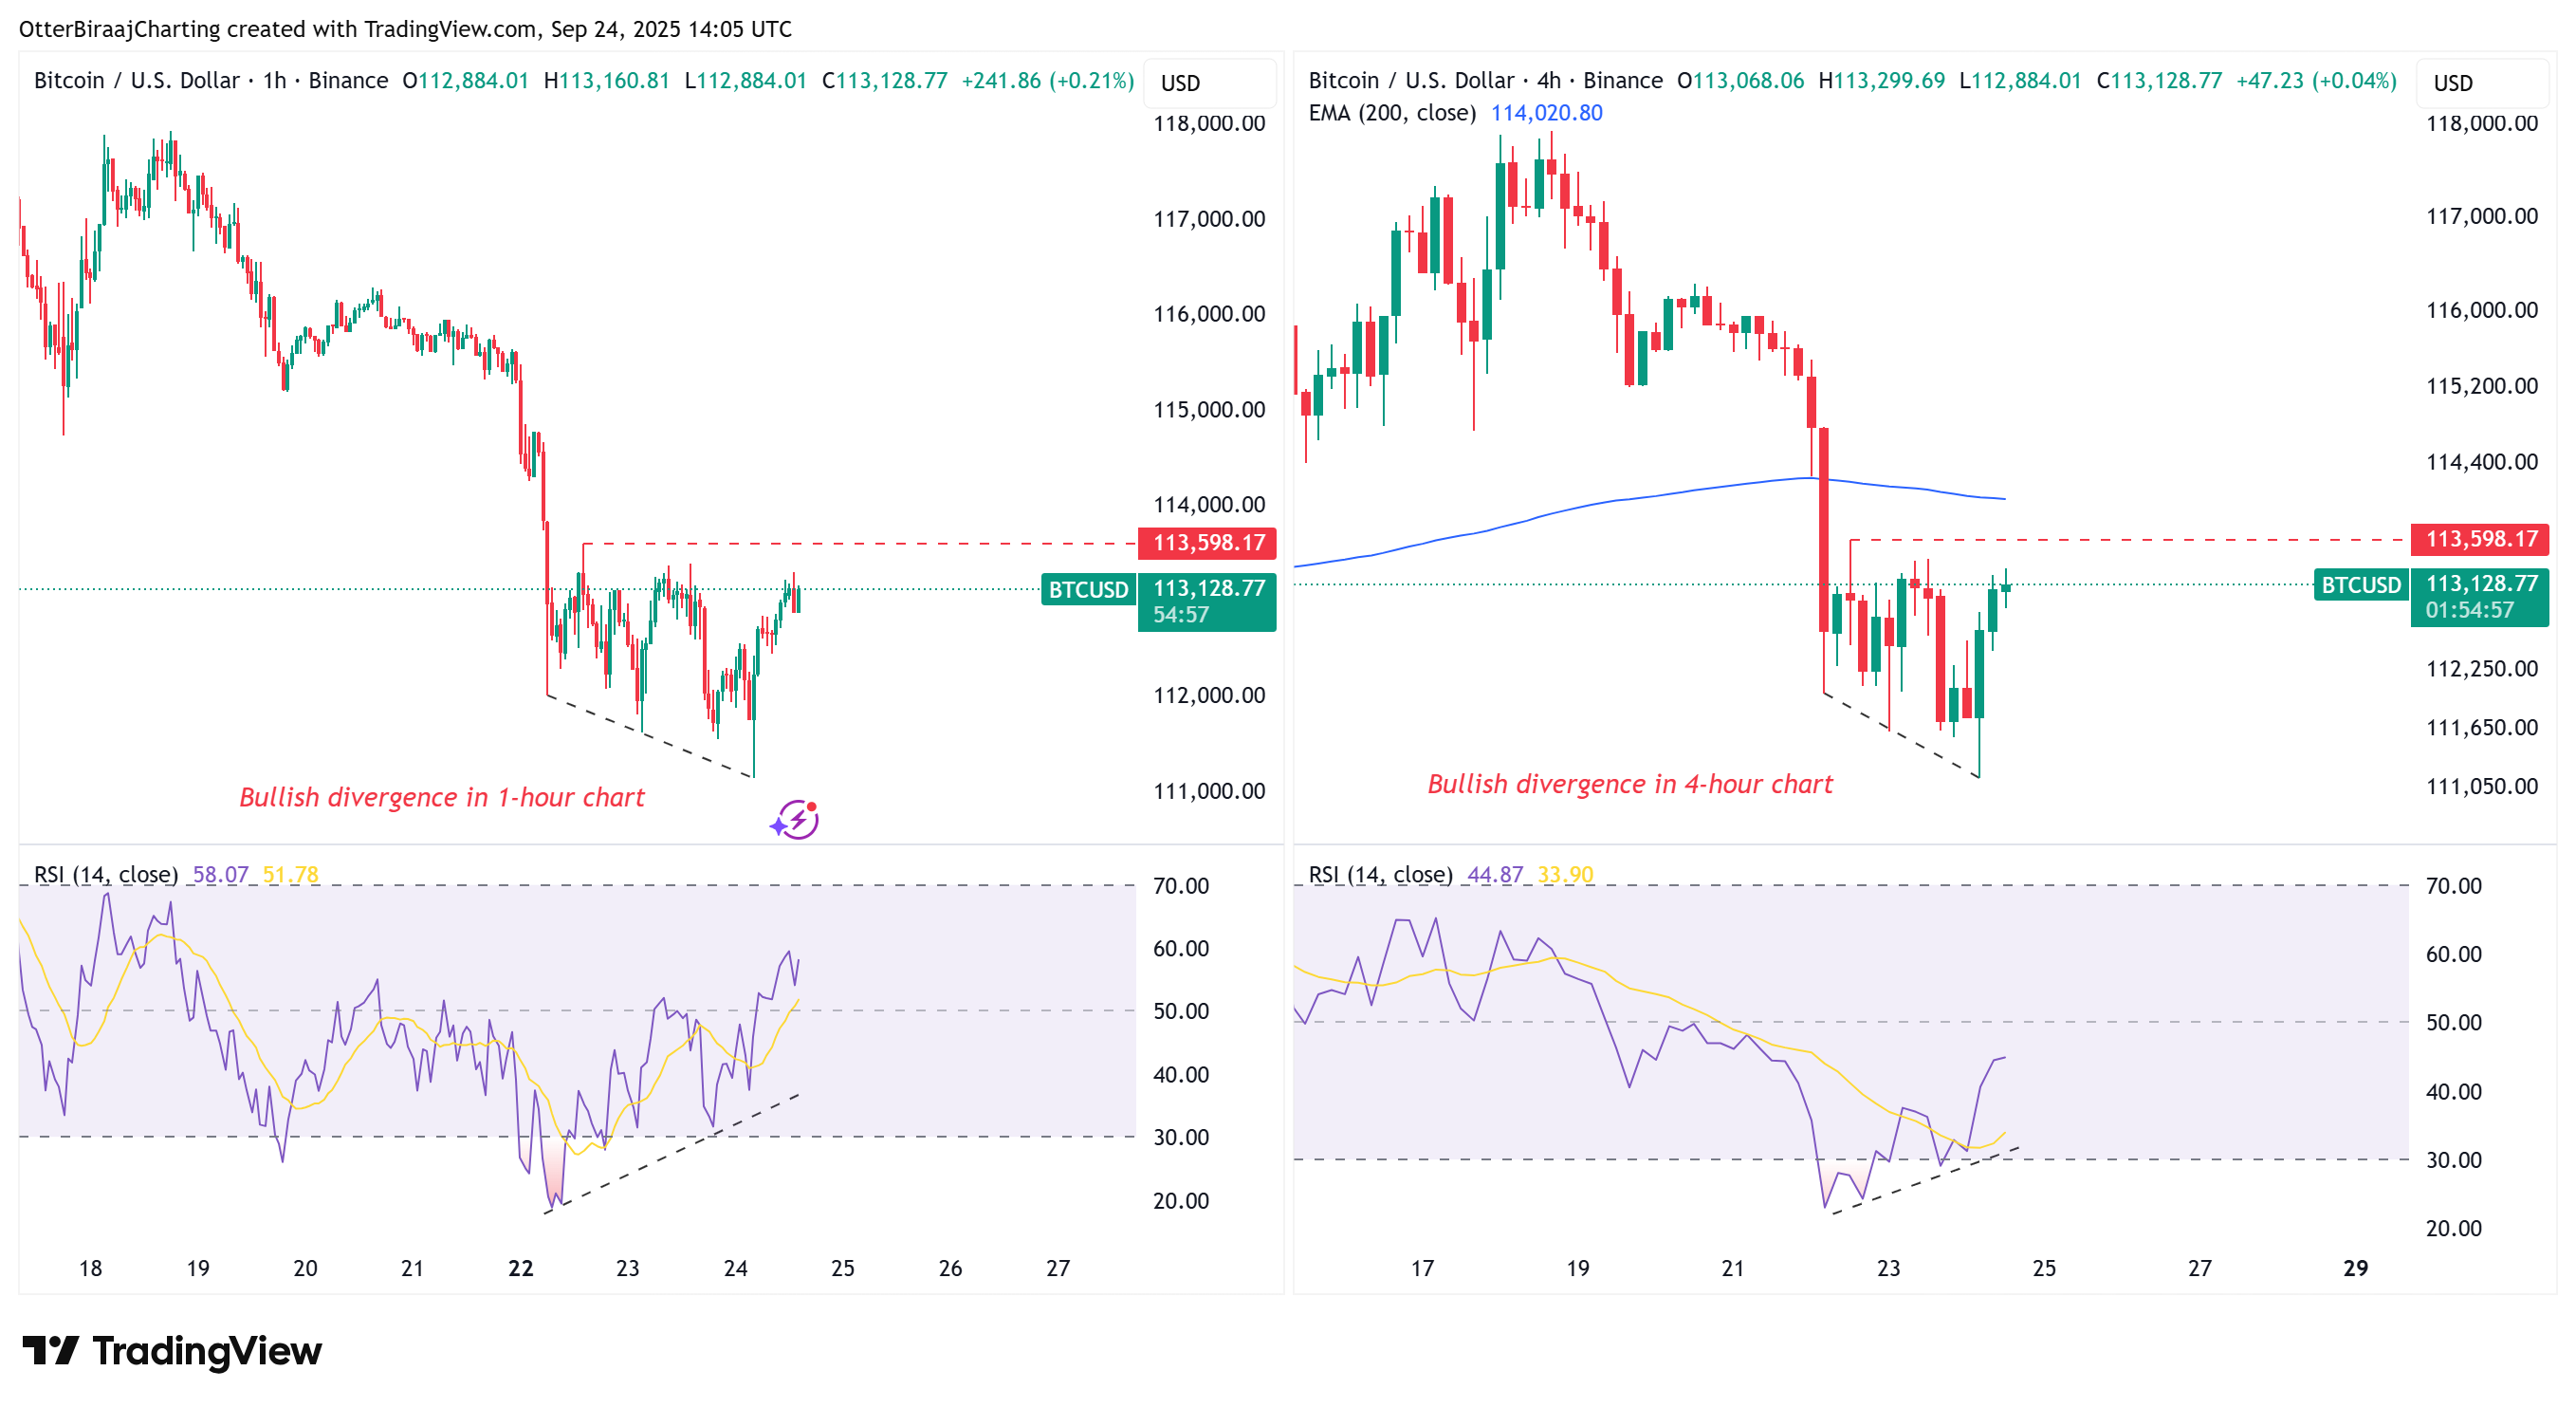Click the red 113,598.17 price level label
The image size is (2576, 1408).
[1207, 544]
